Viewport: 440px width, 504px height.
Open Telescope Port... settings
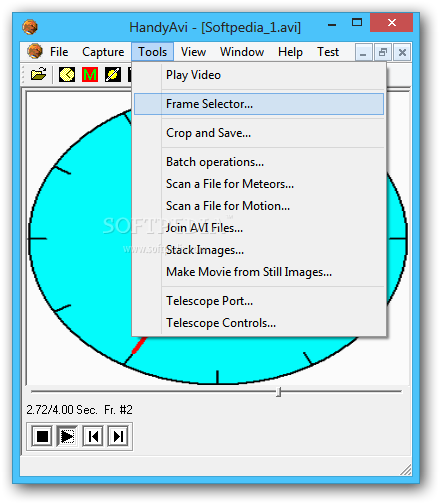pos(259,301)
